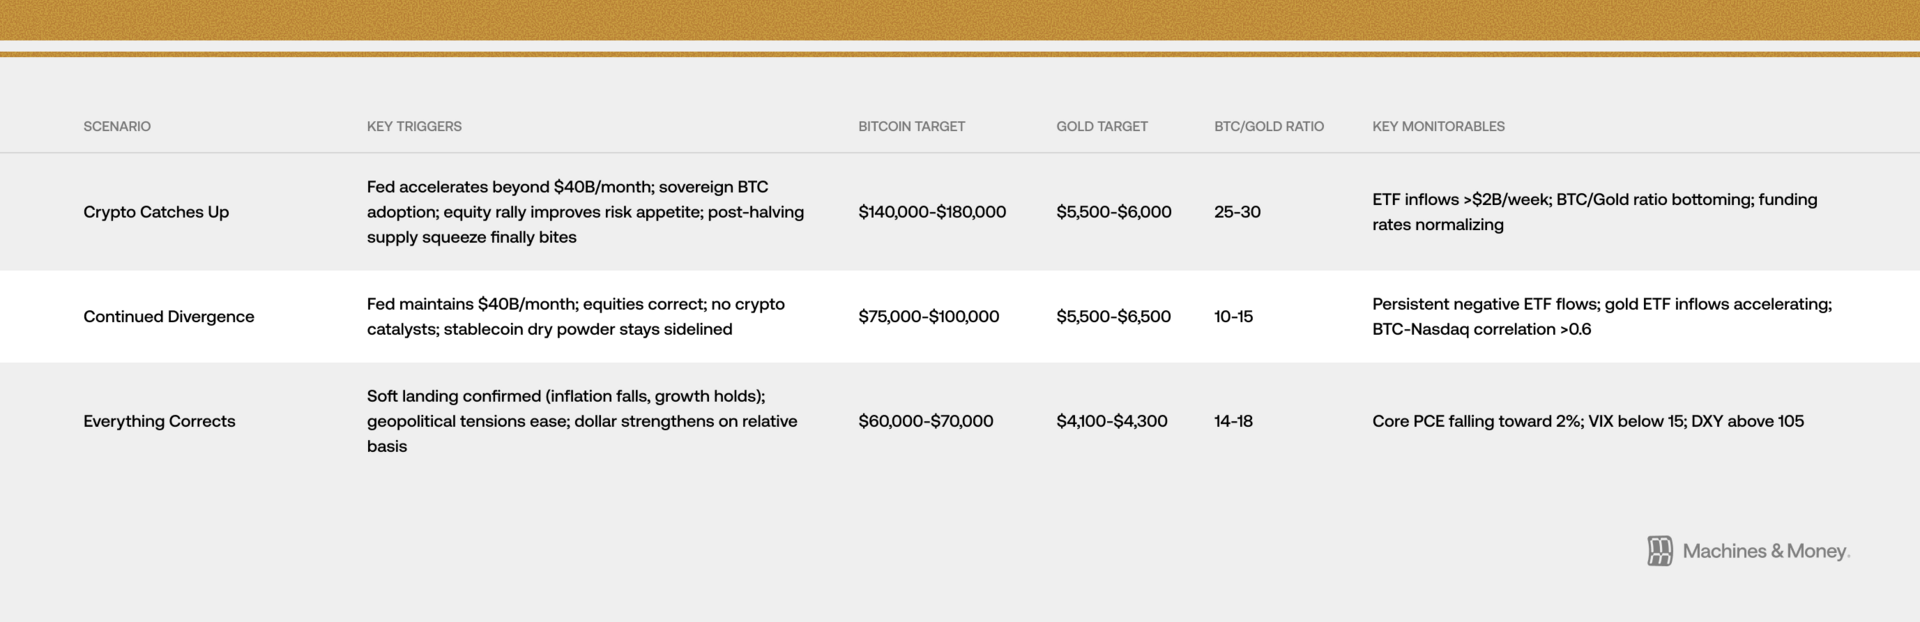The image size is (1920, 622).
Task: Select the Scenario column header
Action: click(x=117, y=126)
